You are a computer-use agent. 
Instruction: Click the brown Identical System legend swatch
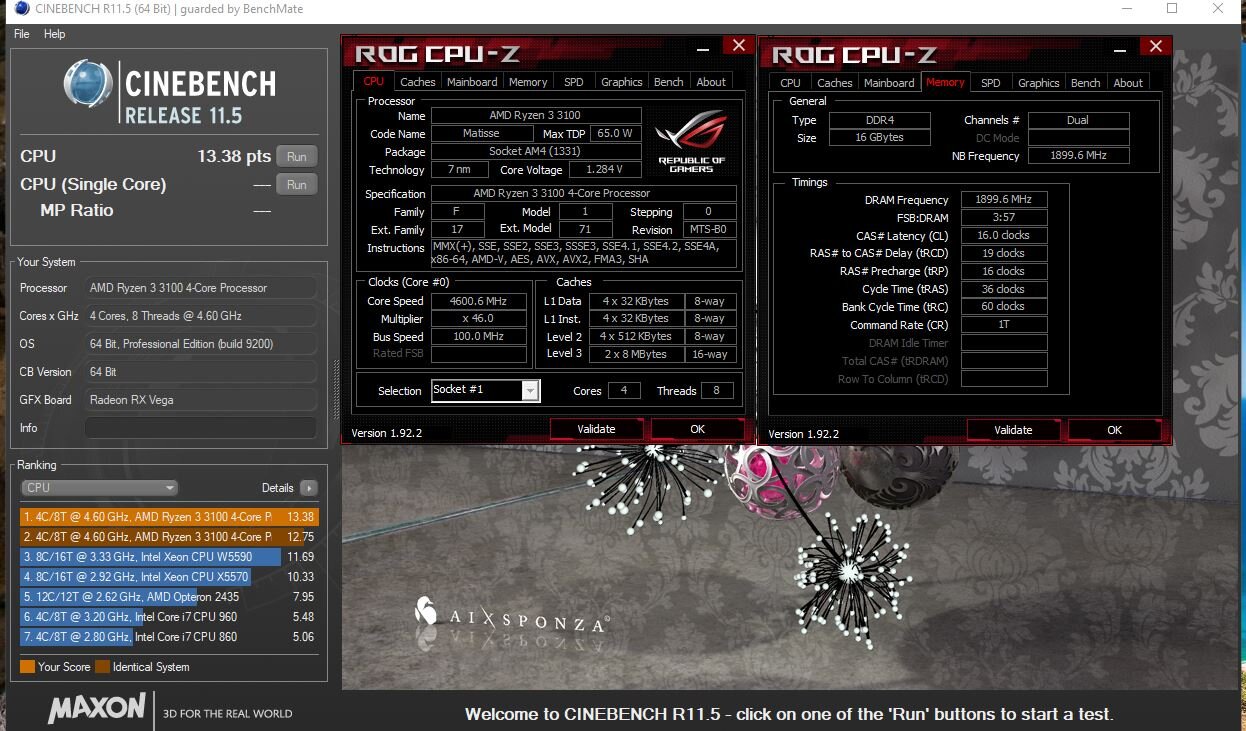[x=102, y=667]
